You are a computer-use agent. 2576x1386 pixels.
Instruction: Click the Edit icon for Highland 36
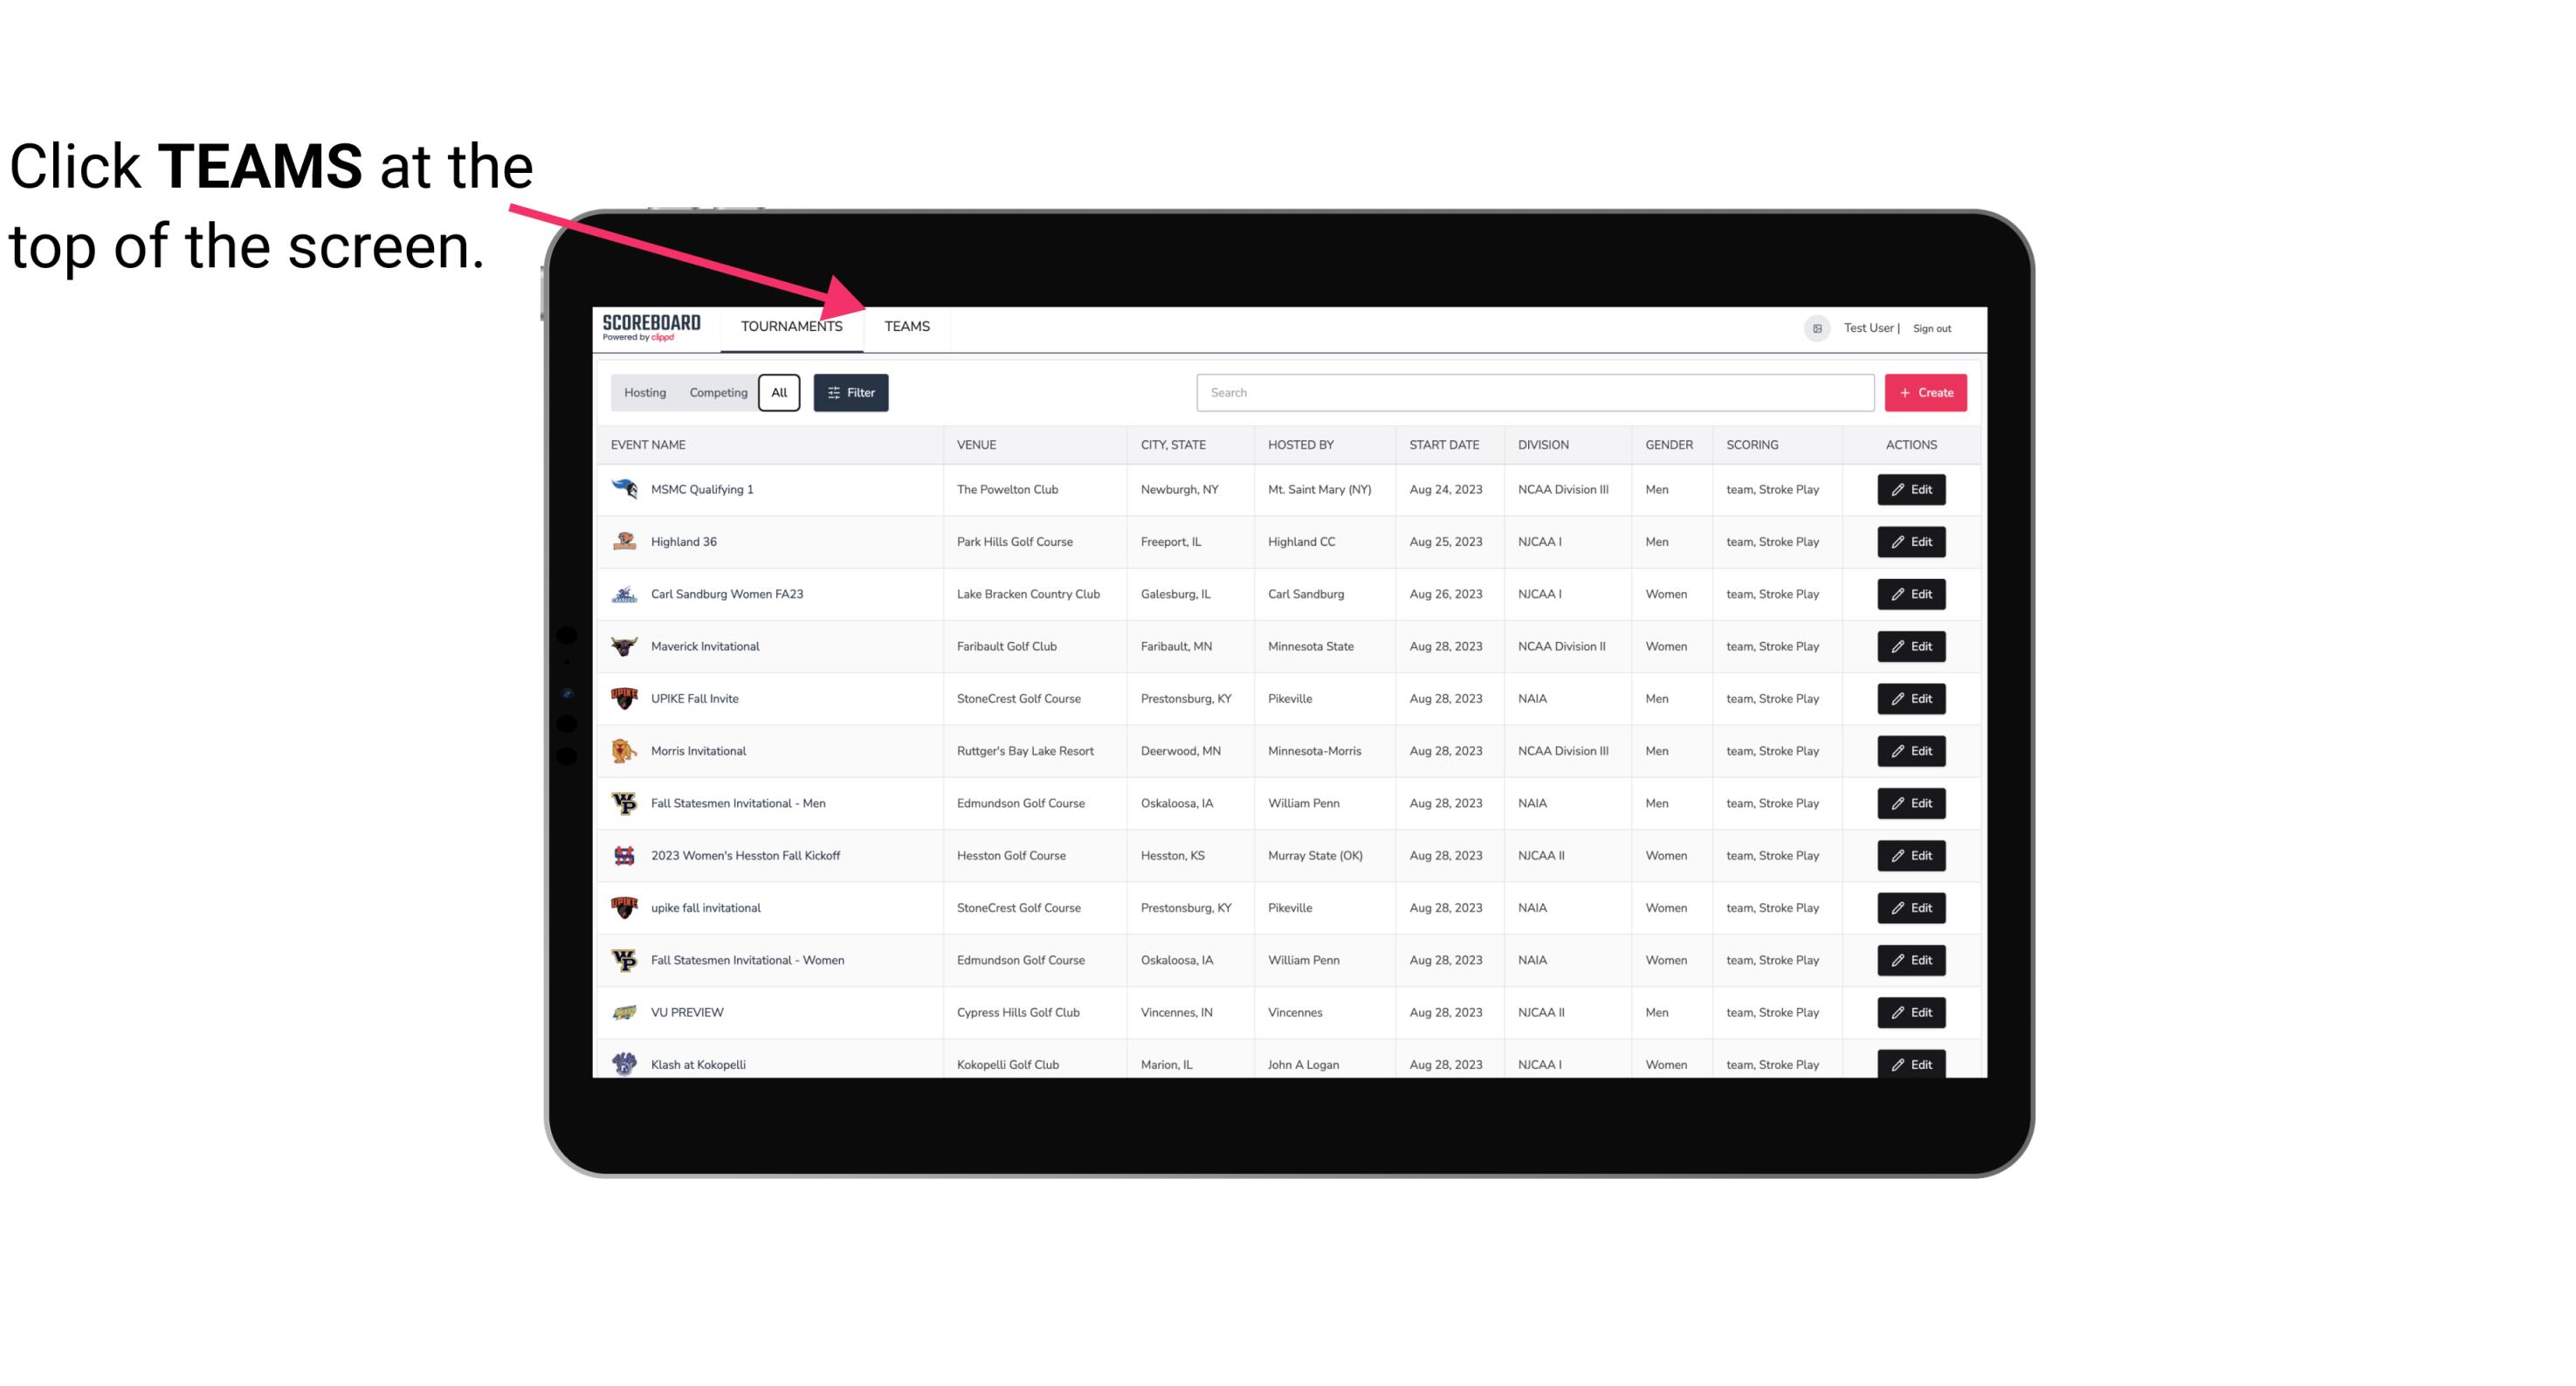click(x=1911, y=541)
